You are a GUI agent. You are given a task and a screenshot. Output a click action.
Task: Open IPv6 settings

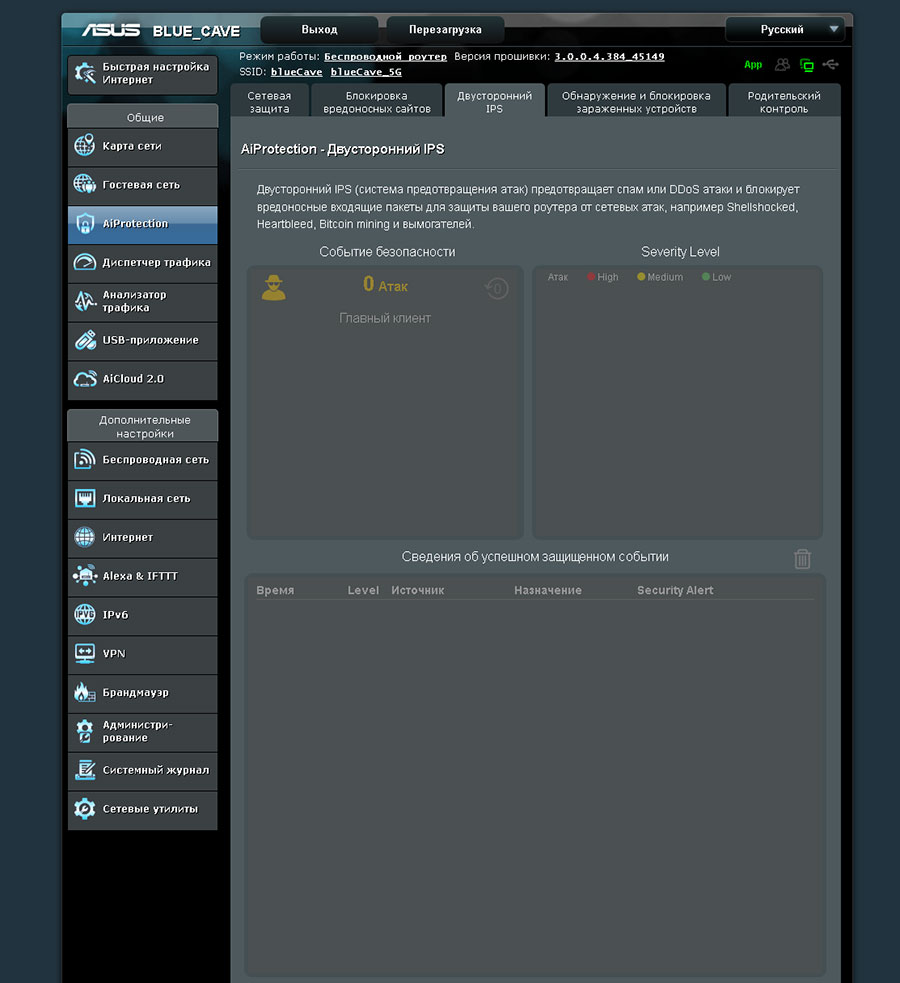(142, 616)
